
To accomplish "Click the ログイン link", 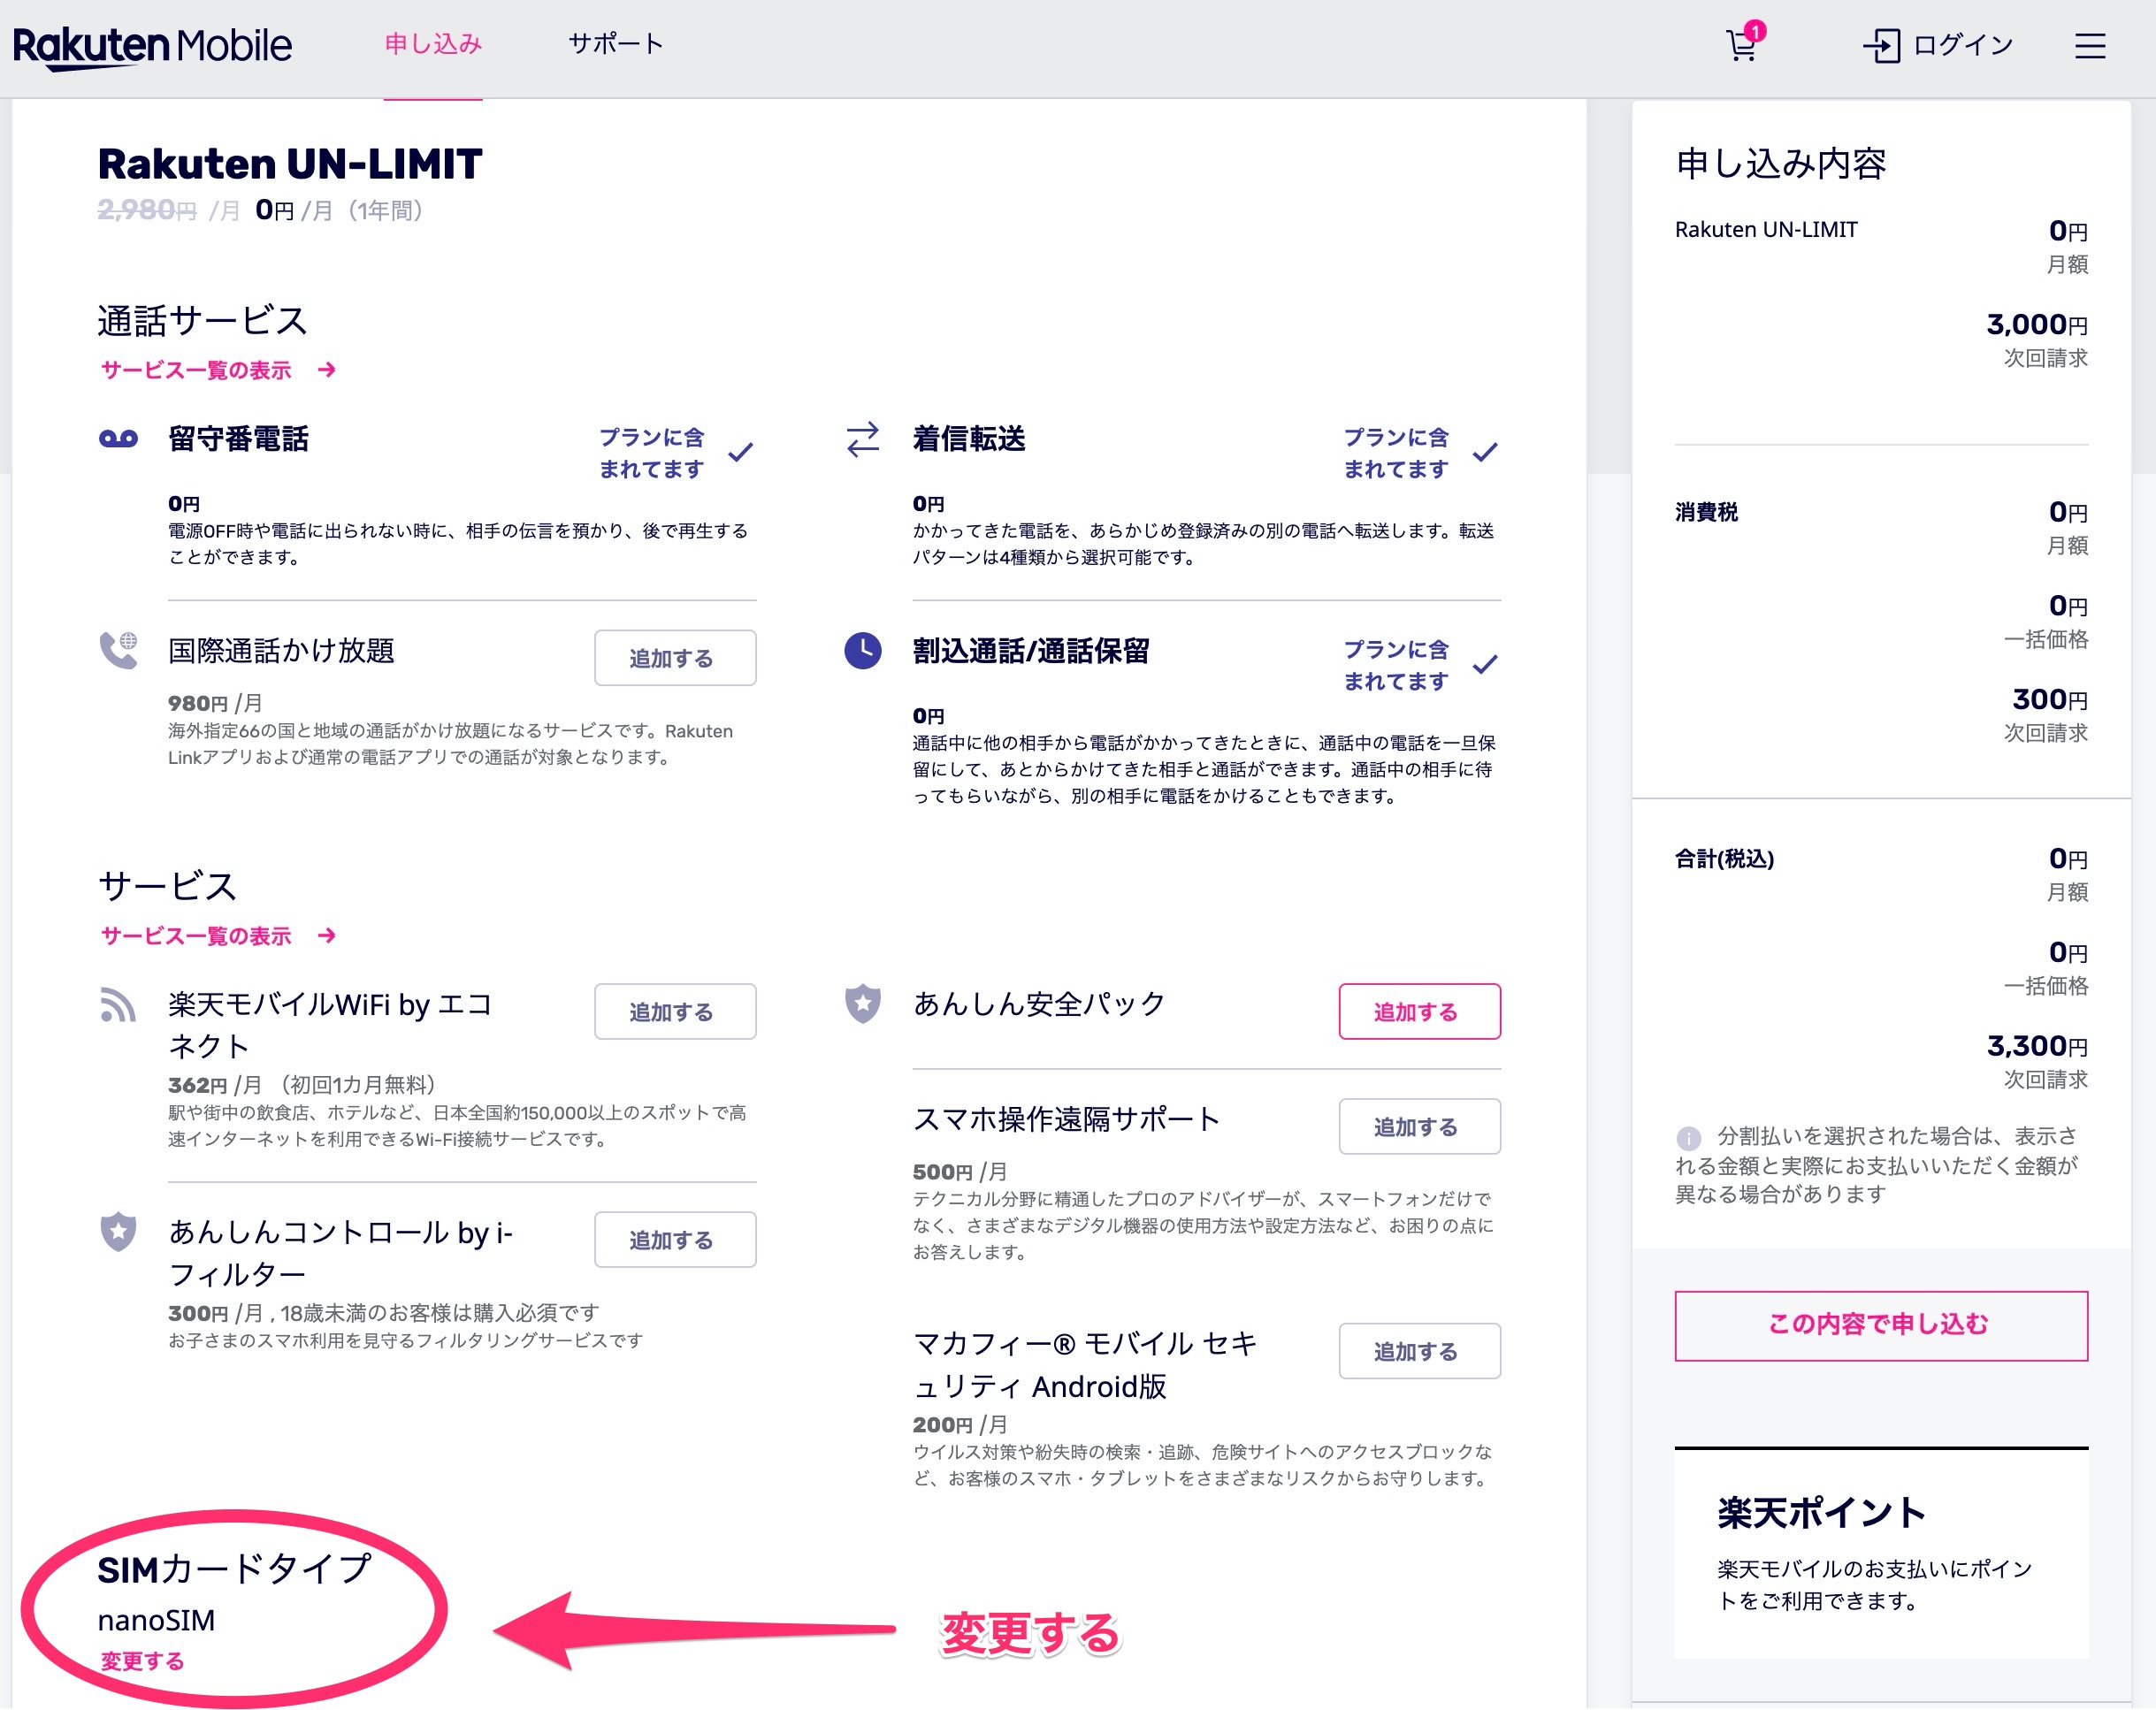I will click(1962, 45).
